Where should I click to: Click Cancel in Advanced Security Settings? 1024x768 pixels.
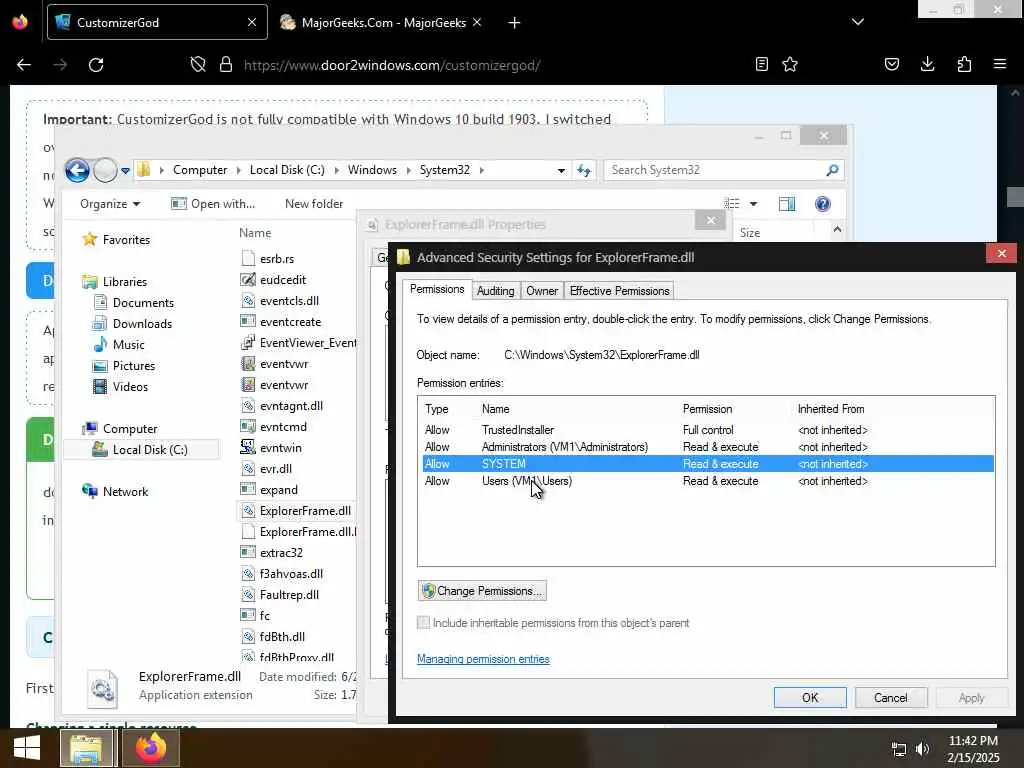[x=891, y=697]
